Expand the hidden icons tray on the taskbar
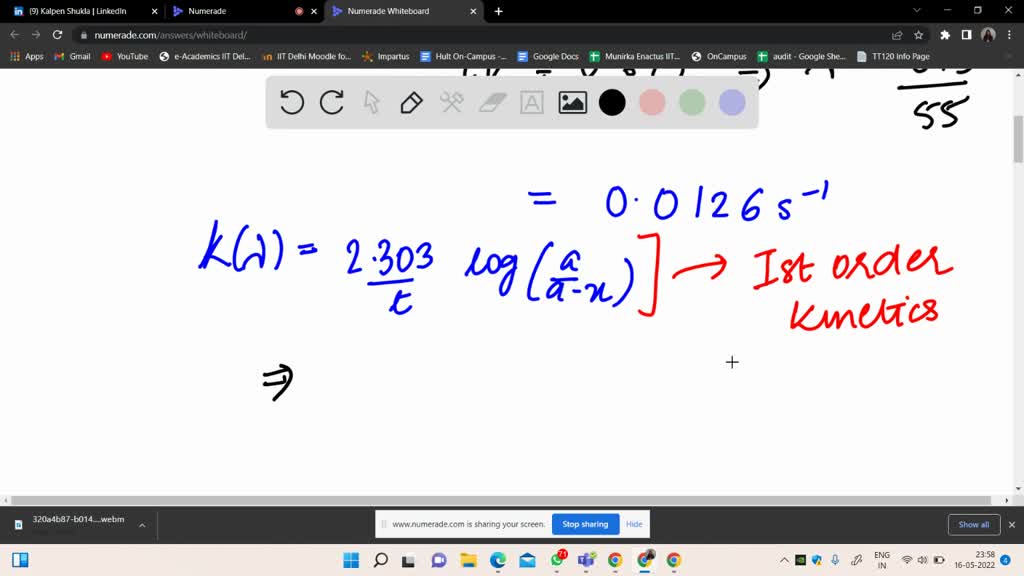The height and width of the screenshot is (576, 1024). click(784, 560)
